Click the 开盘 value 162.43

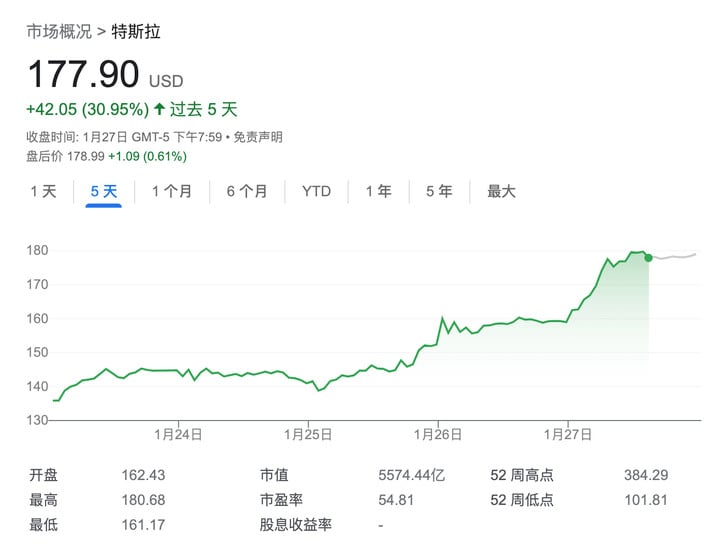point(143,475)
